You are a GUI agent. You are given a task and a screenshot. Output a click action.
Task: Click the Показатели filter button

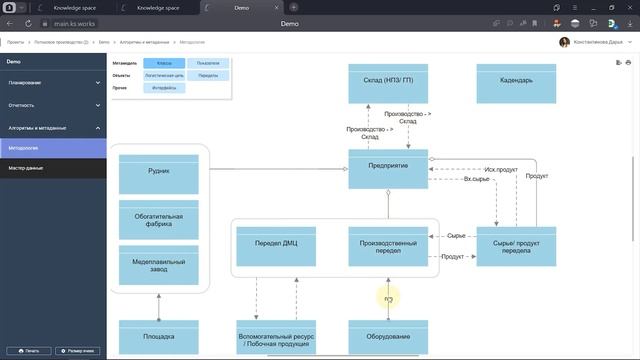tap(208, 63)
